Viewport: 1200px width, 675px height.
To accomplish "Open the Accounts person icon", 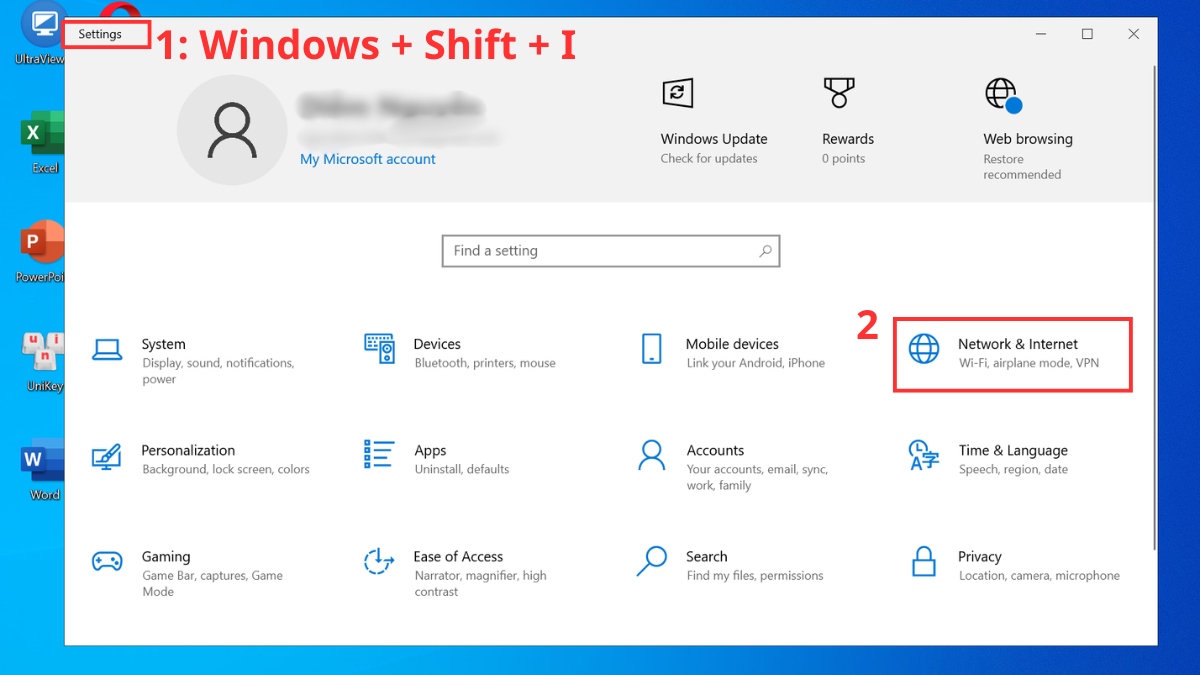I will click(x=651, y=455).
